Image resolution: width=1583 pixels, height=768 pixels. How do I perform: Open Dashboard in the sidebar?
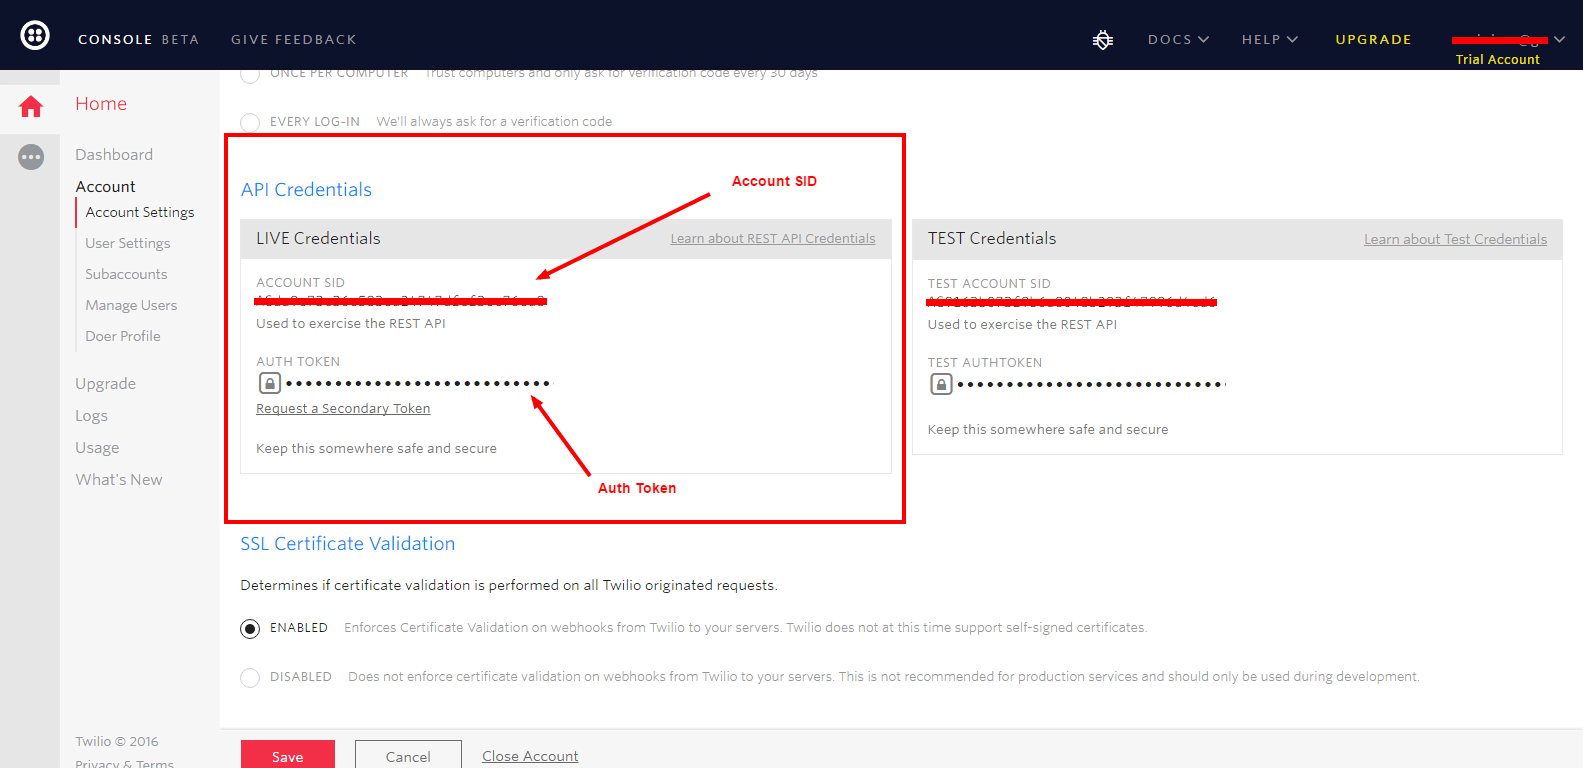114,154
